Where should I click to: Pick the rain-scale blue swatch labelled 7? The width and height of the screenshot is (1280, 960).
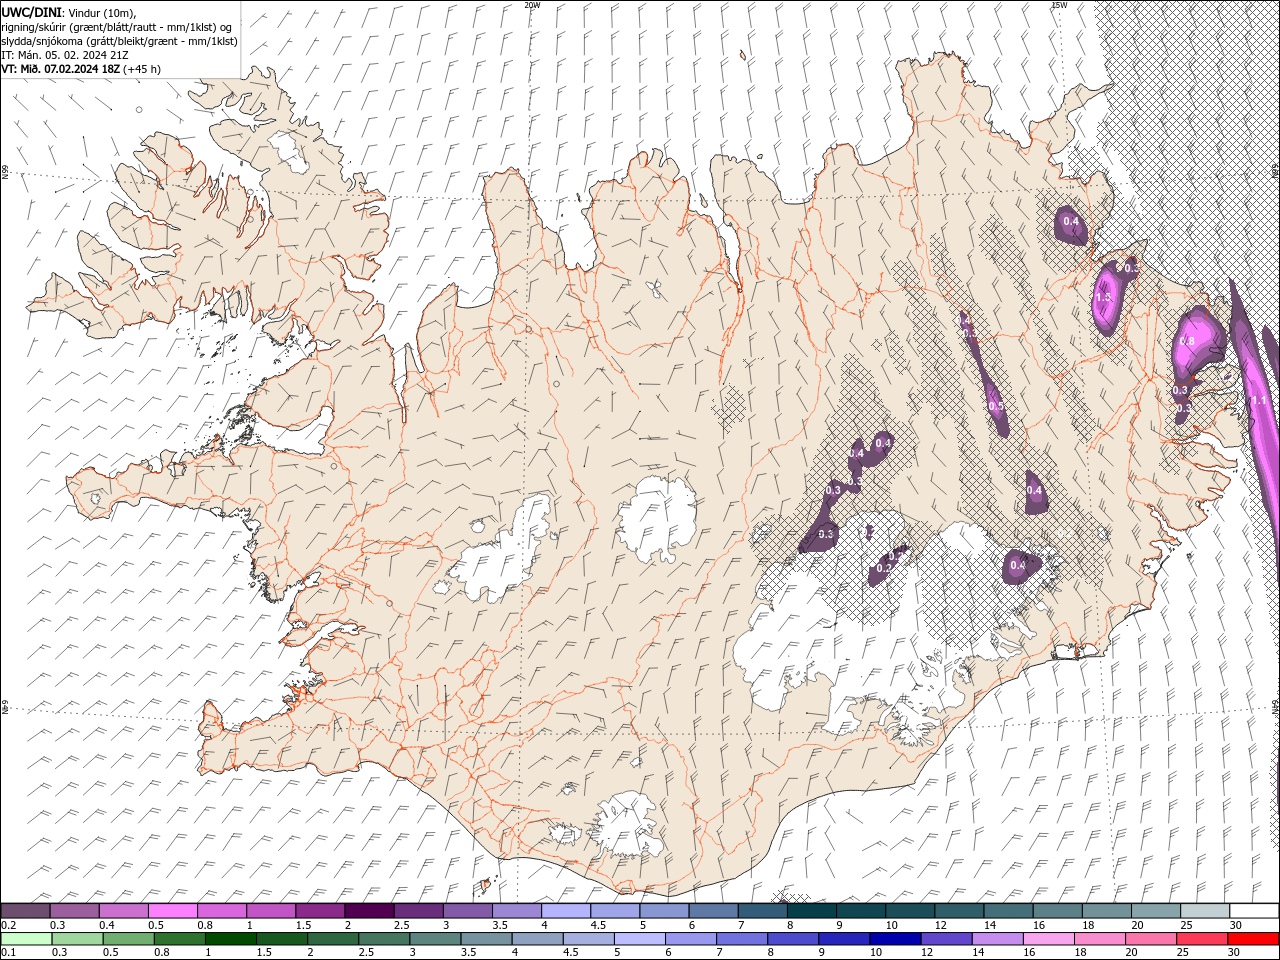click(x=742, y=939)
